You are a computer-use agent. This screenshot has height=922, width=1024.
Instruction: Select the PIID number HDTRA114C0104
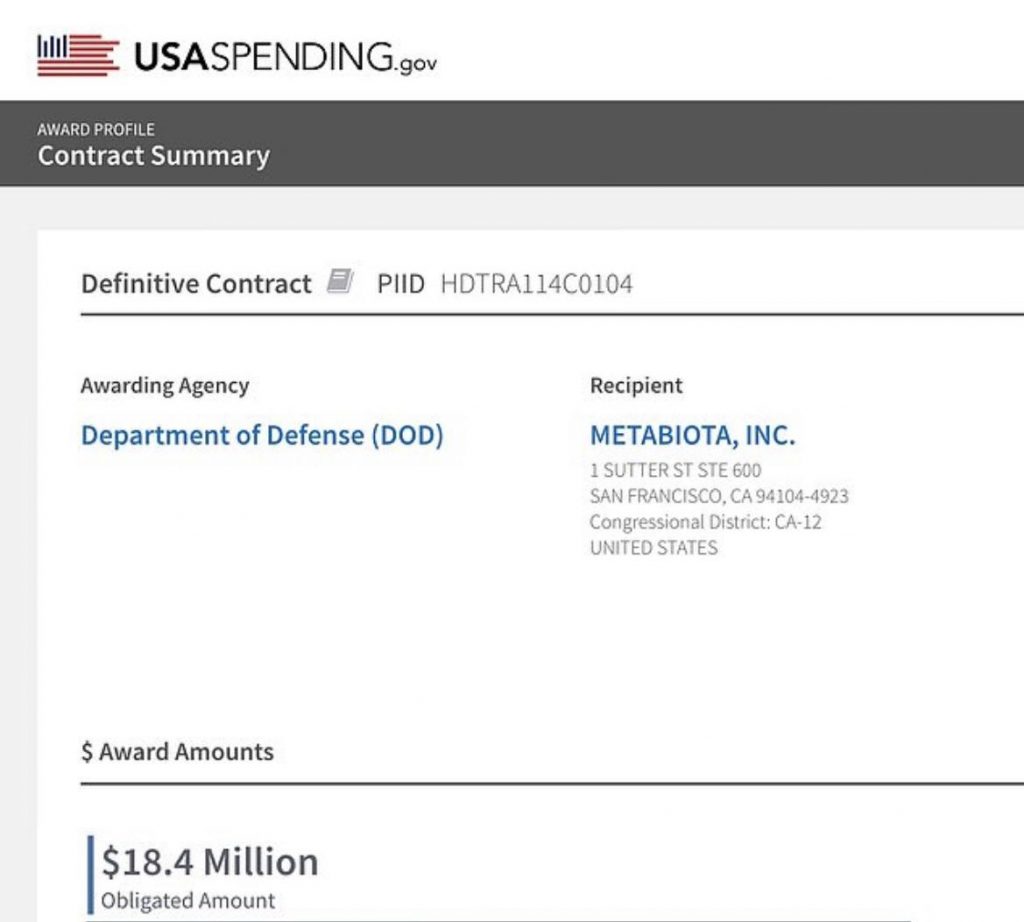pyautogui.click(x=536, y=283)
